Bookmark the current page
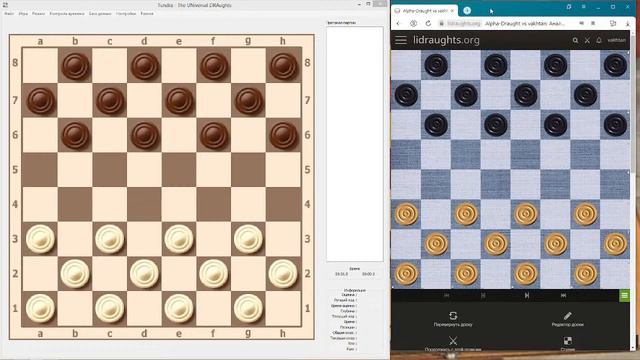This screenshot has width=640, height=360. pyautogui.click(x=593, y=24)
